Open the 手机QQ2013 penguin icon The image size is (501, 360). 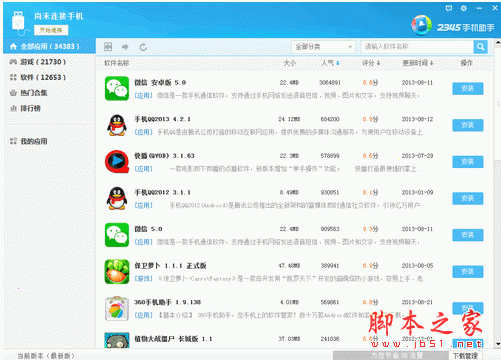pyautogui.click(x=117, y=125)
